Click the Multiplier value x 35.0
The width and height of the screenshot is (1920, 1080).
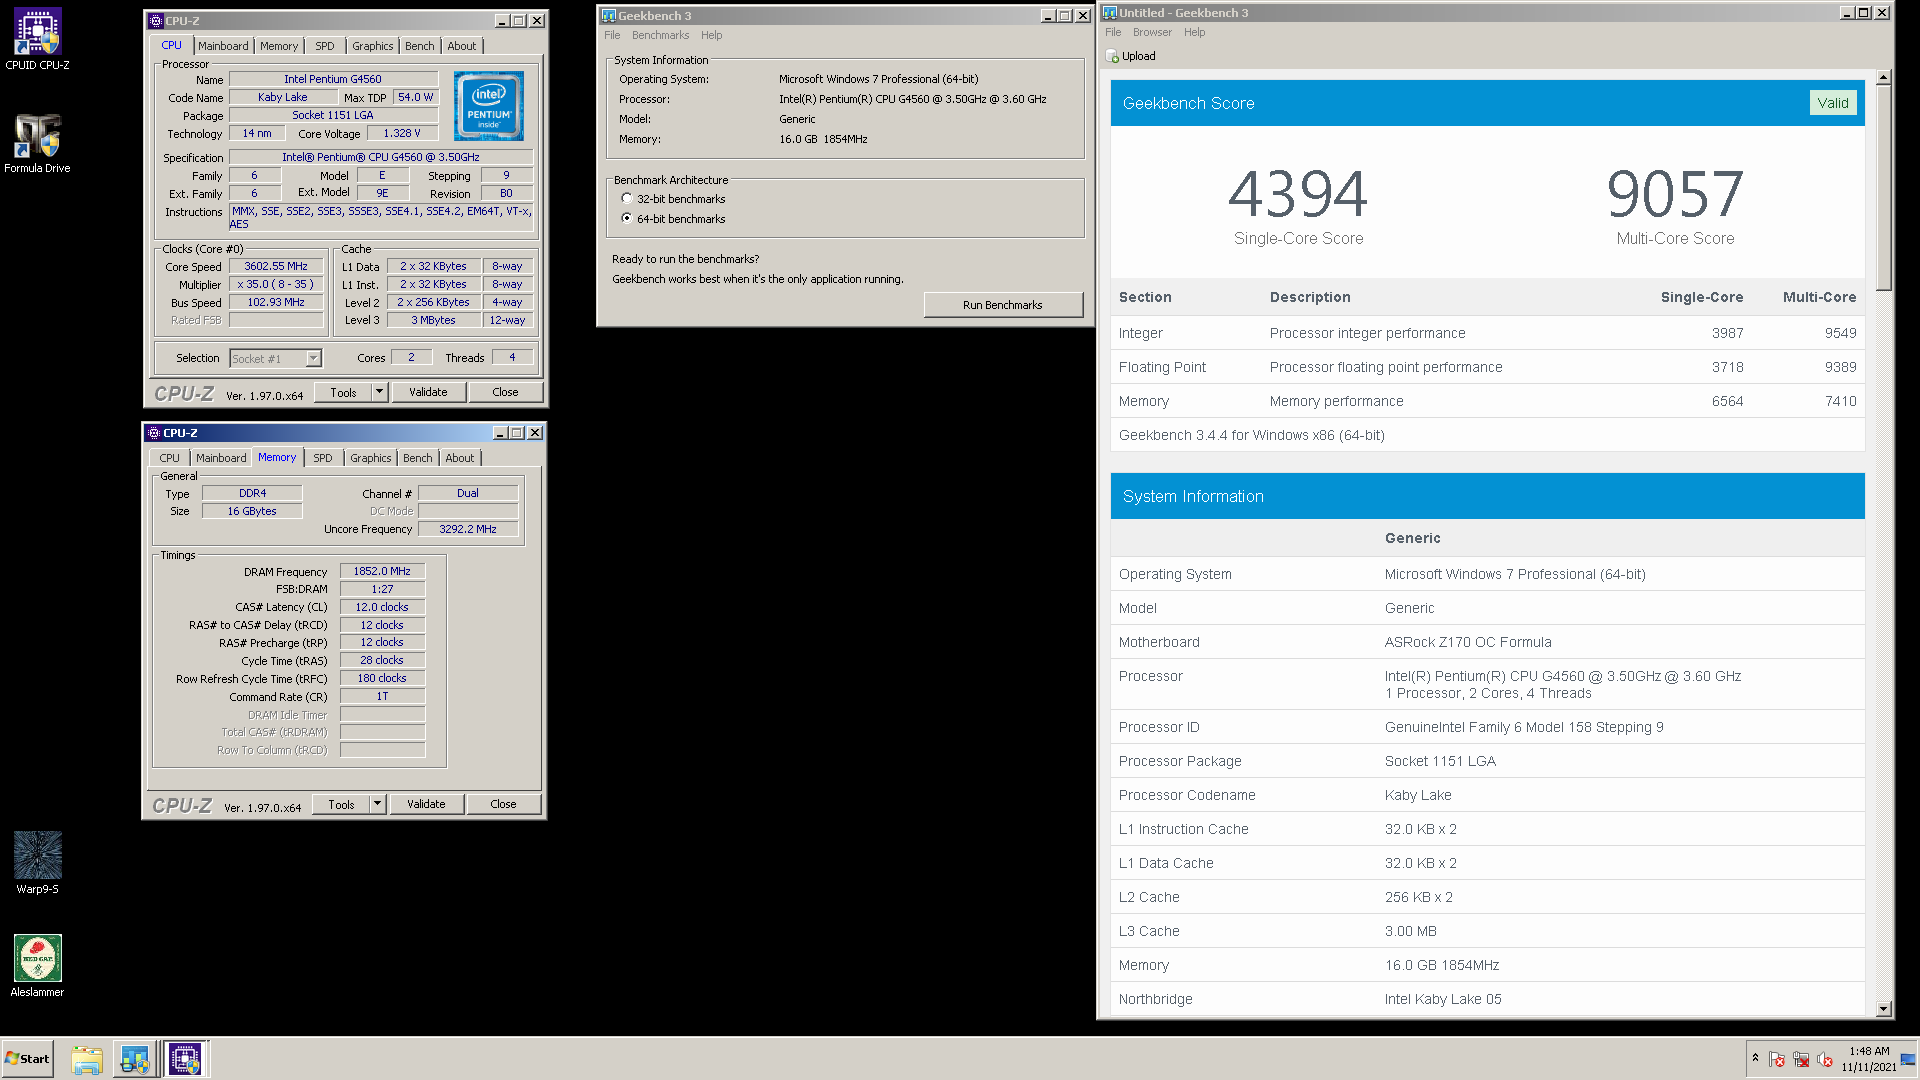point(276,284)
